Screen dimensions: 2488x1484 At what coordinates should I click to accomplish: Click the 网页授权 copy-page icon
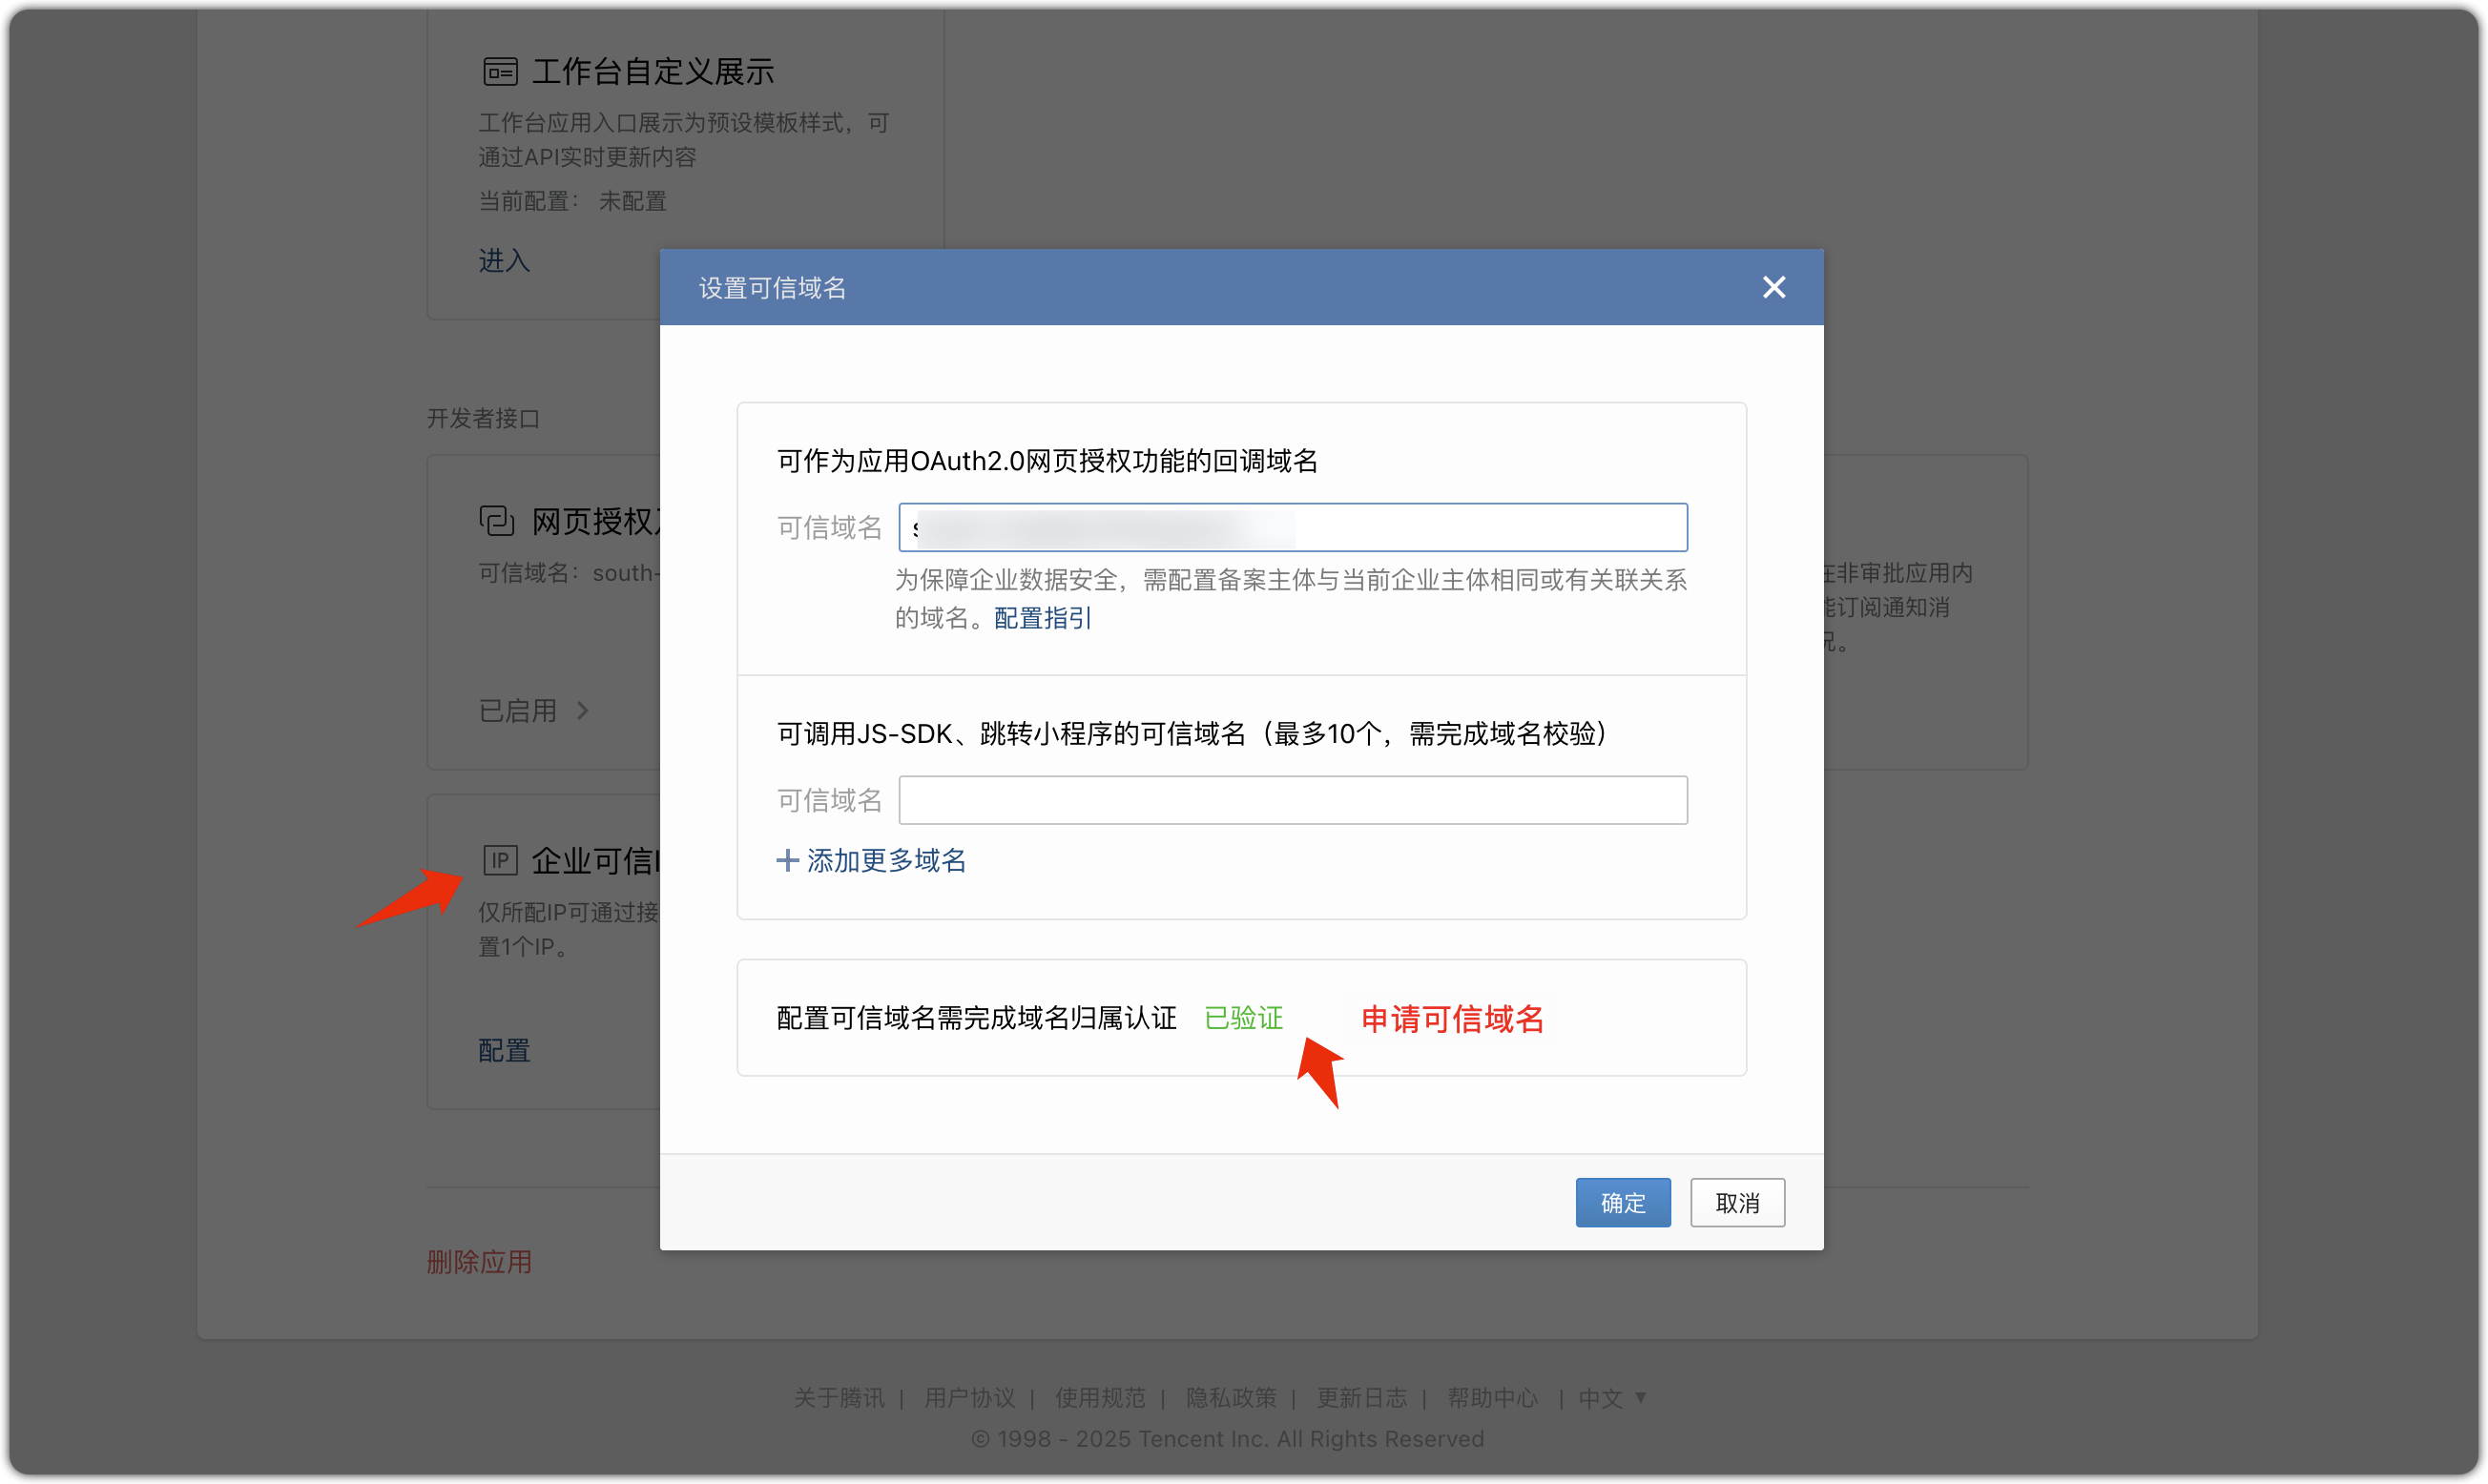point(497,521)
